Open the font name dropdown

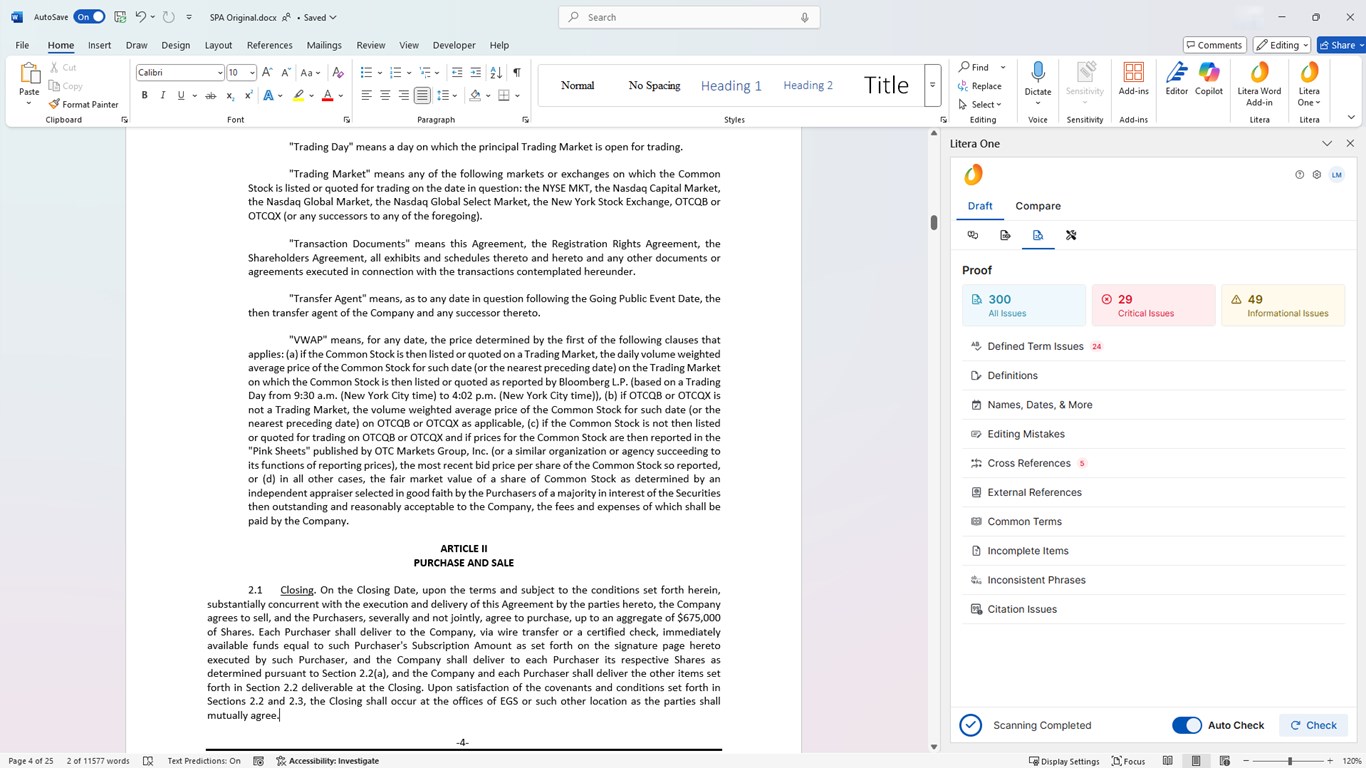pyautogui.click(x=220, y=72)
